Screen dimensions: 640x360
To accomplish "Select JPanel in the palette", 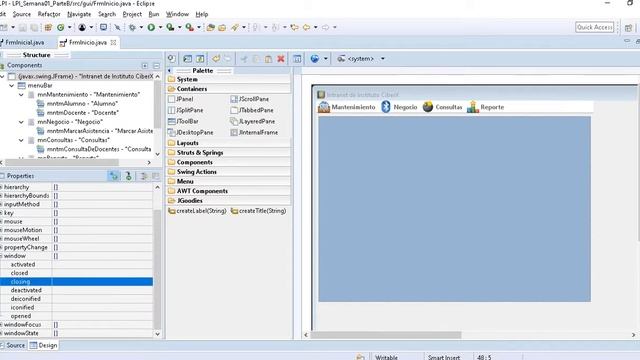I will tap(180, 99).
